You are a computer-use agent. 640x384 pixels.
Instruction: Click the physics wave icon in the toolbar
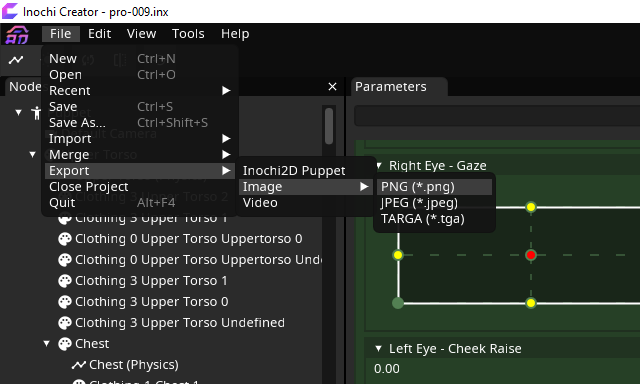pos(16,60)
